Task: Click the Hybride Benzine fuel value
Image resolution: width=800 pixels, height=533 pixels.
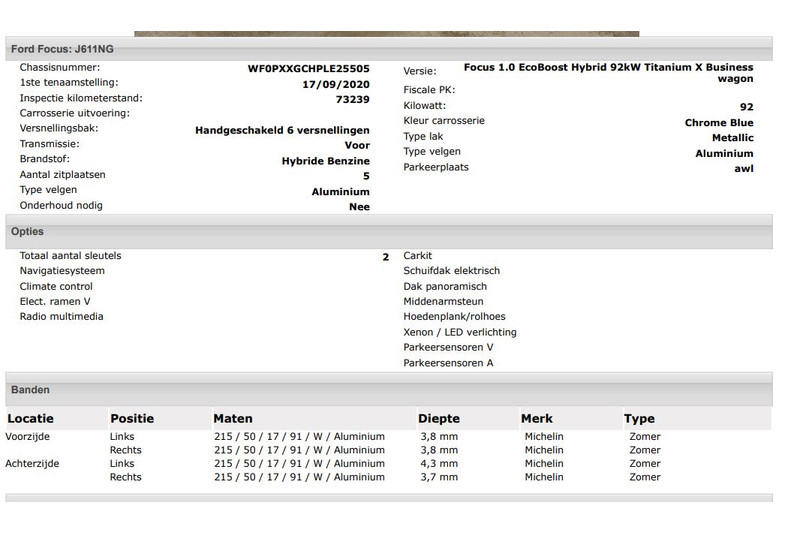Action: (326, 160)
